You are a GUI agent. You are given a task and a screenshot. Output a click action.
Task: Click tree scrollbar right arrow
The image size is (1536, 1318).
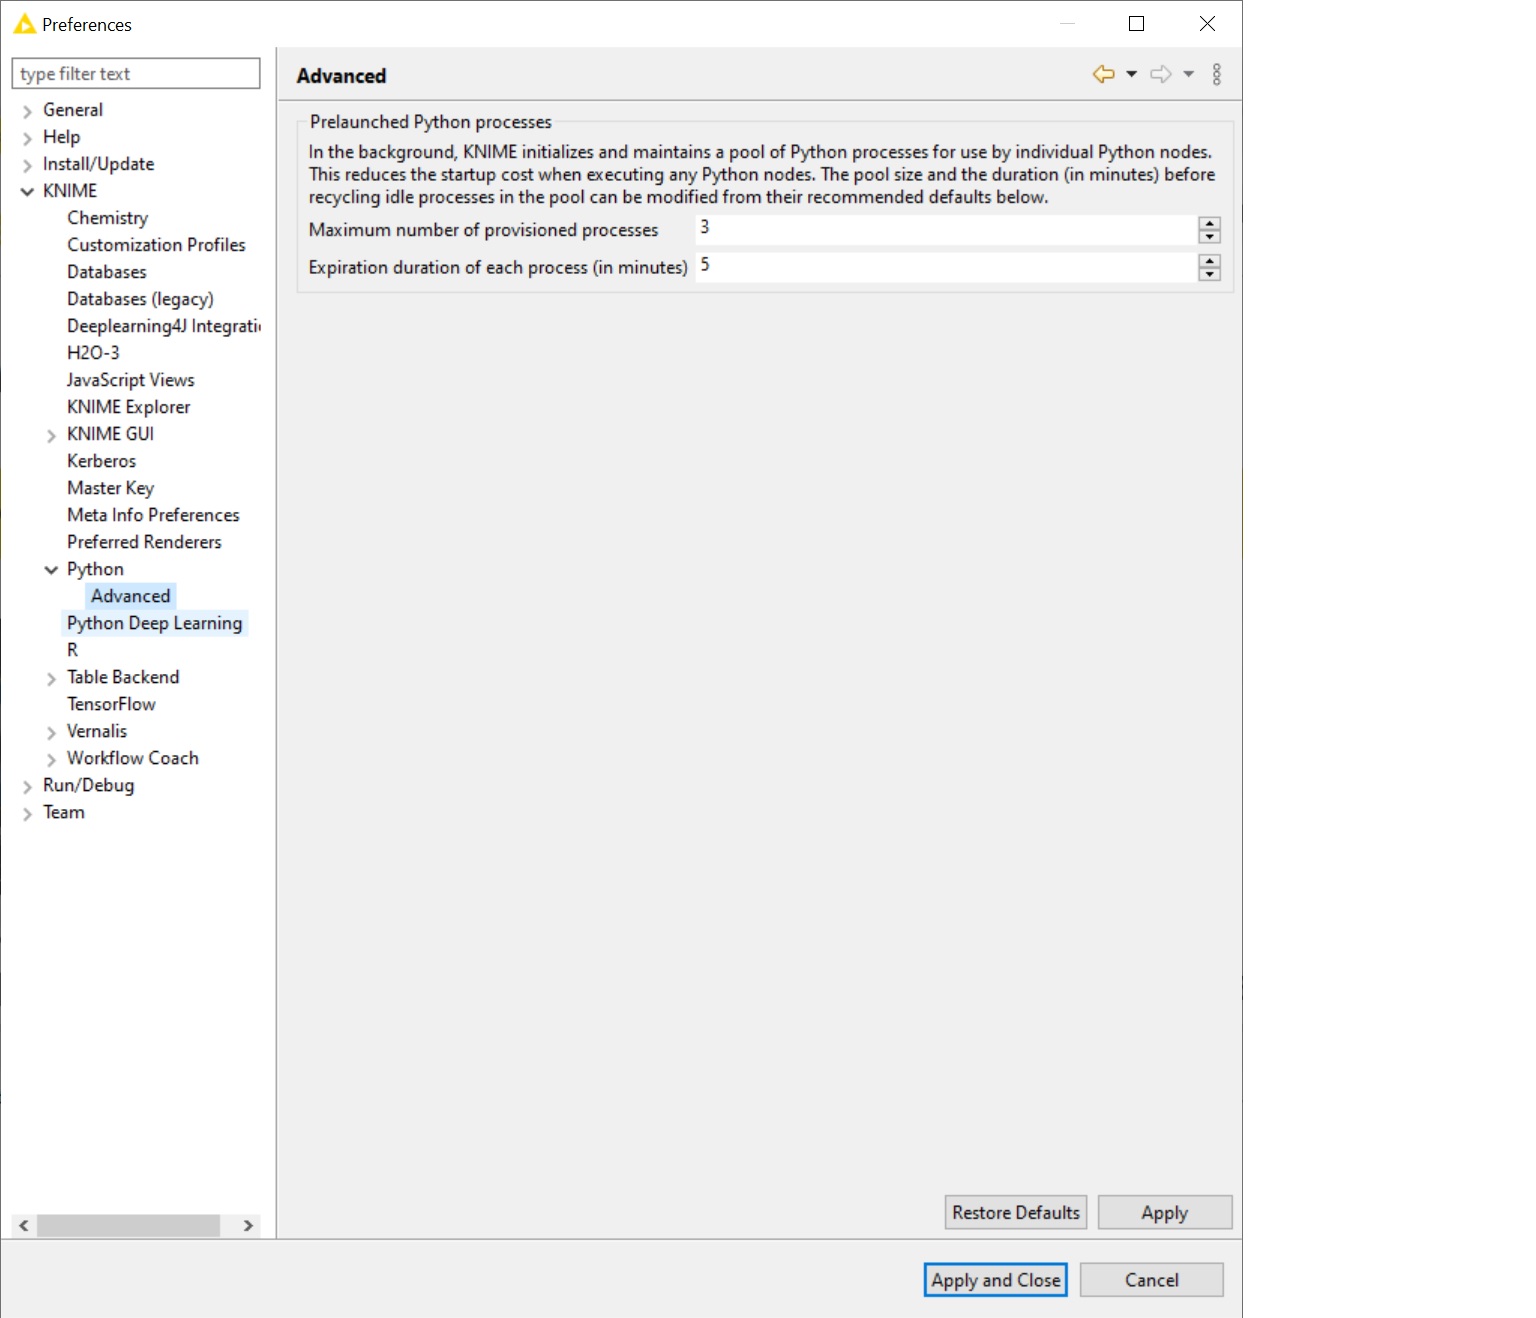click(248, 1226)
